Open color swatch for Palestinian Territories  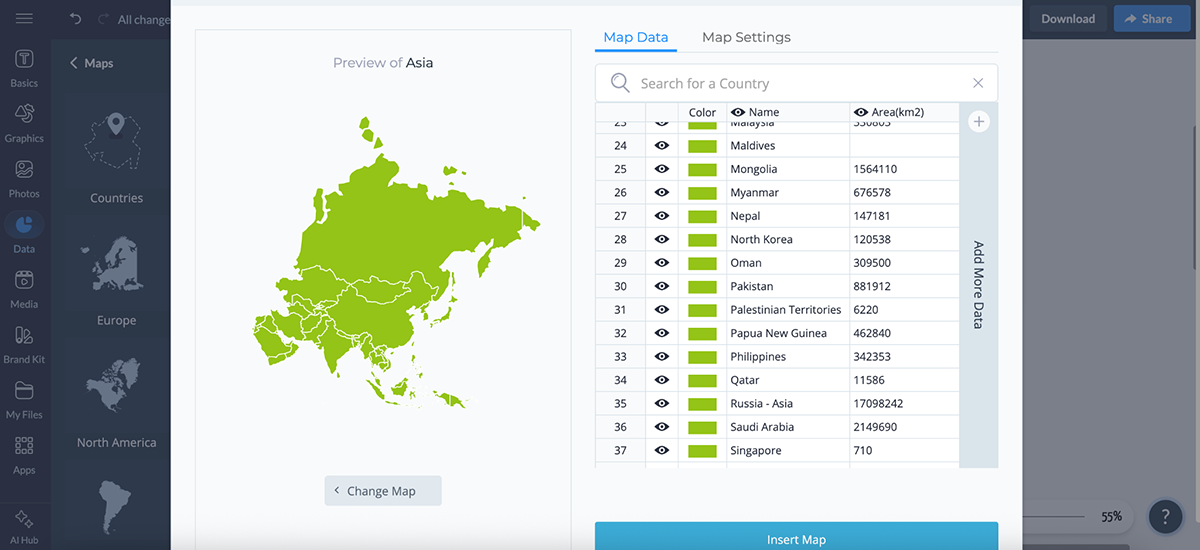click(x=702, y=310)
